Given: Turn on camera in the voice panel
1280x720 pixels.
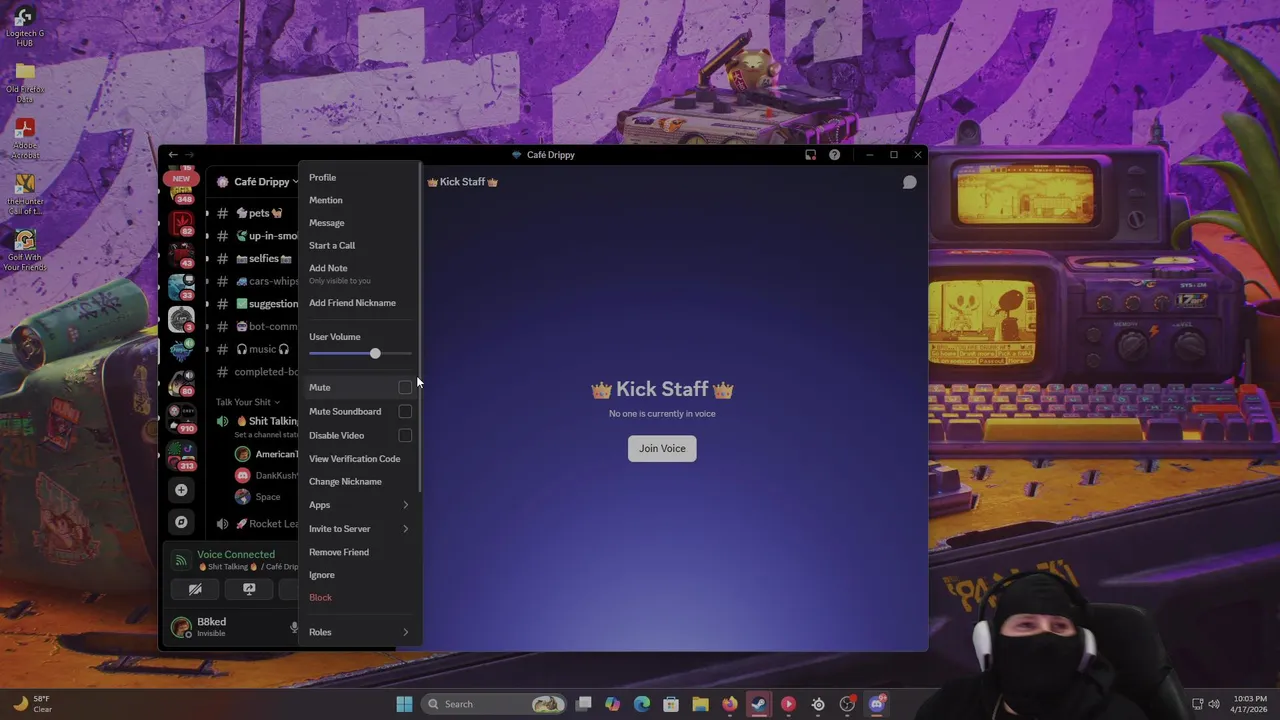Looking at the screenshot, I should [195, 589].
